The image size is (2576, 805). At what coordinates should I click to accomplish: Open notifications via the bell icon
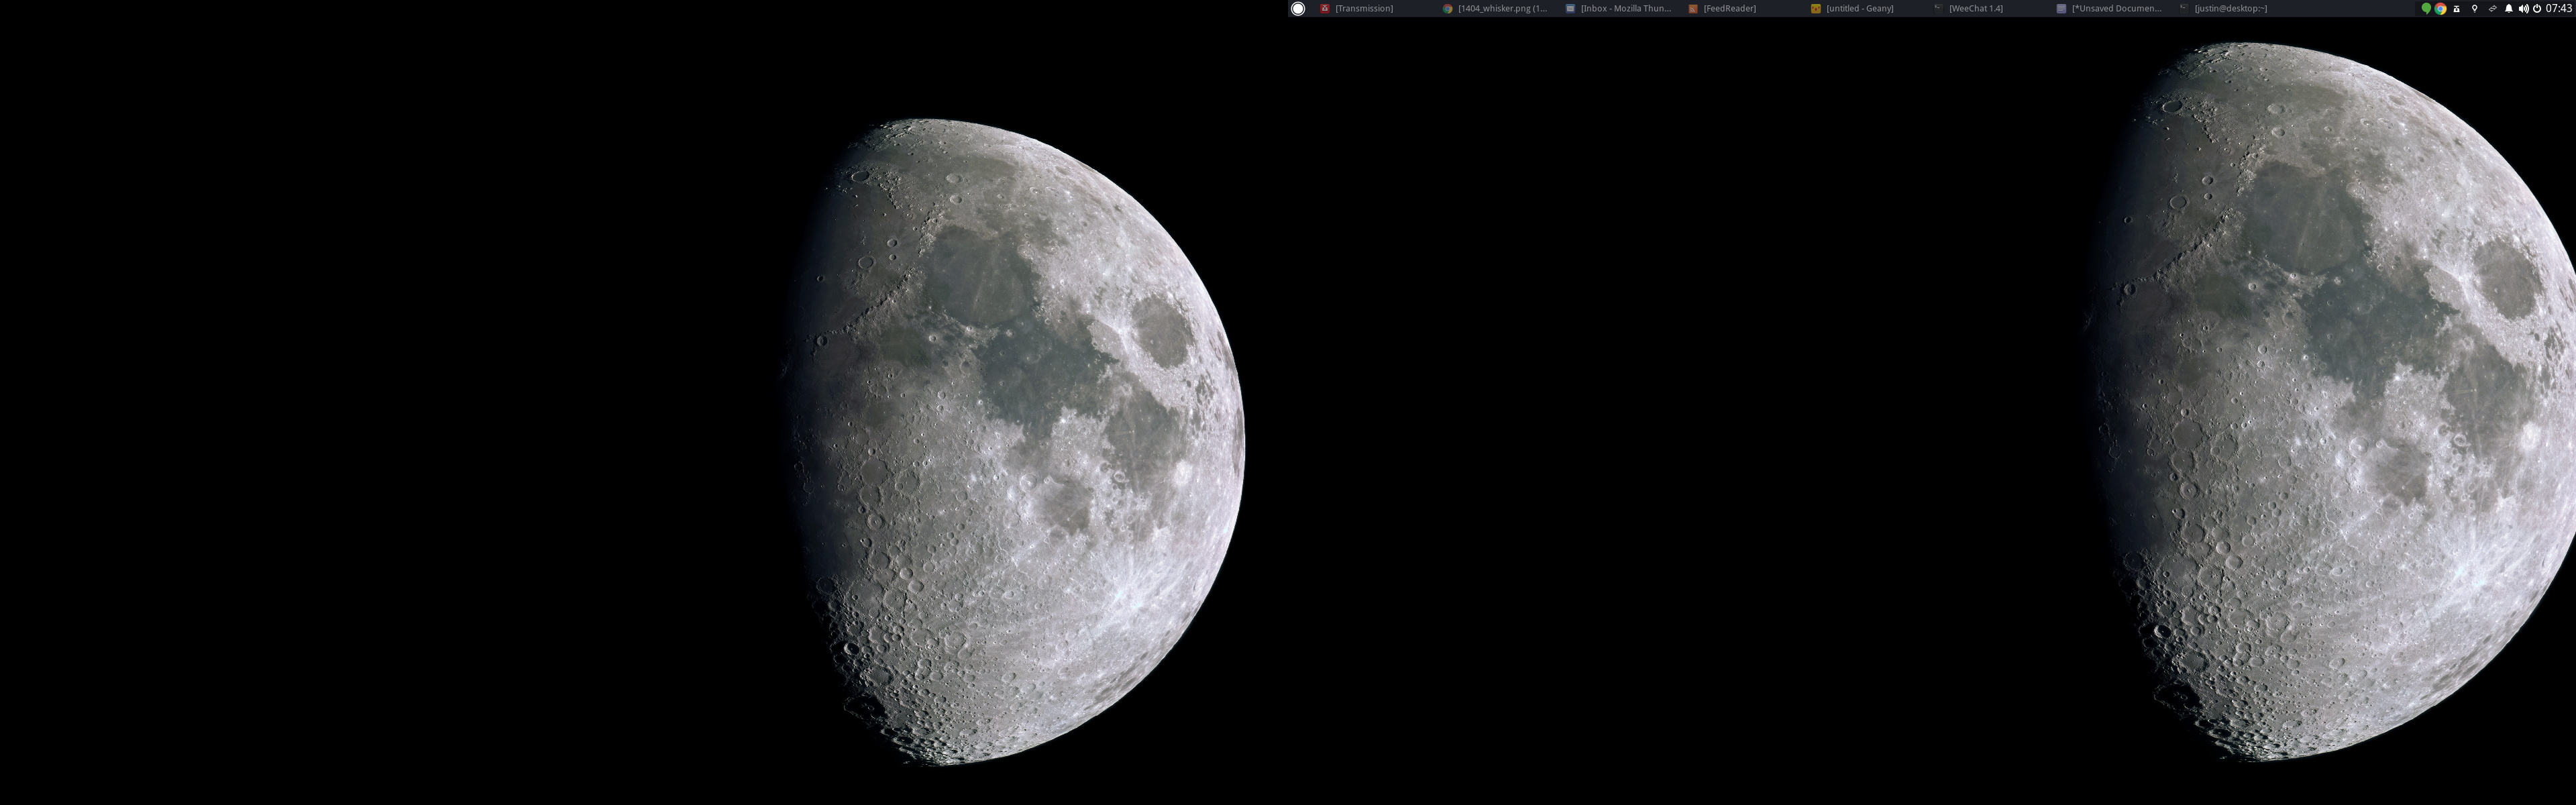pyautogui.click(x=2509, y=8)
